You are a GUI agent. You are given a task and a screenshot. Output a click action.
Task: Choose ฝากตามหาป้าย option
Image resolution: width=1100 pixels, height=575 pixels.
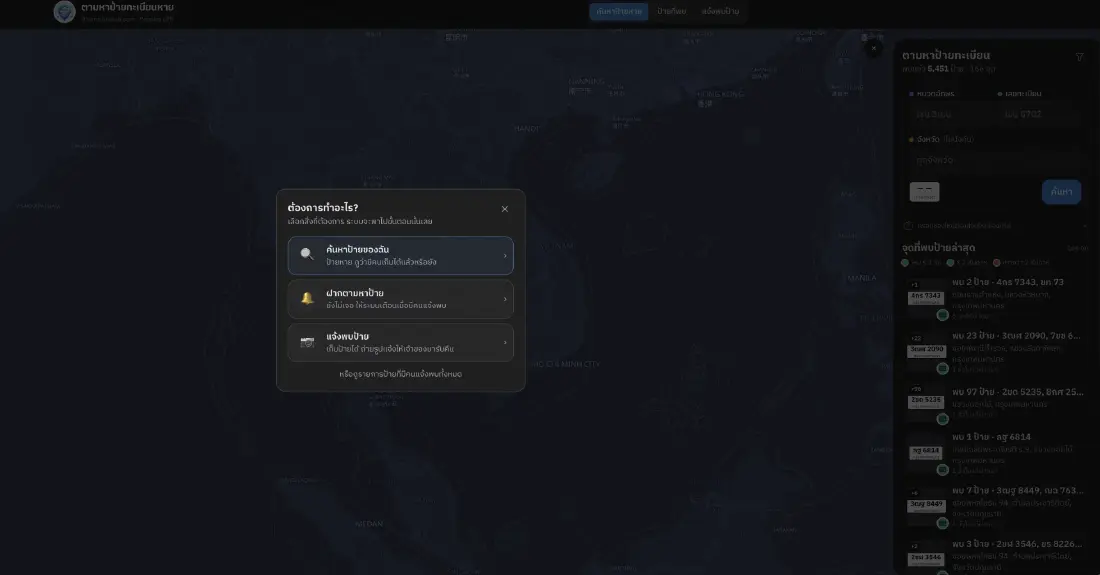401,299
